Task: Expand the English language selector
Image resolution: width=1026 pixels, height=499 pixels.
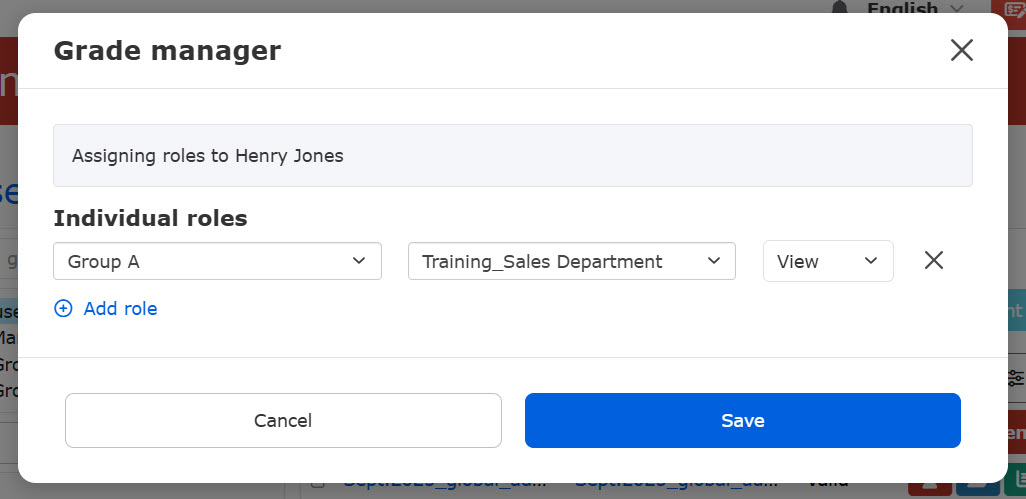Action: point(915,8)
